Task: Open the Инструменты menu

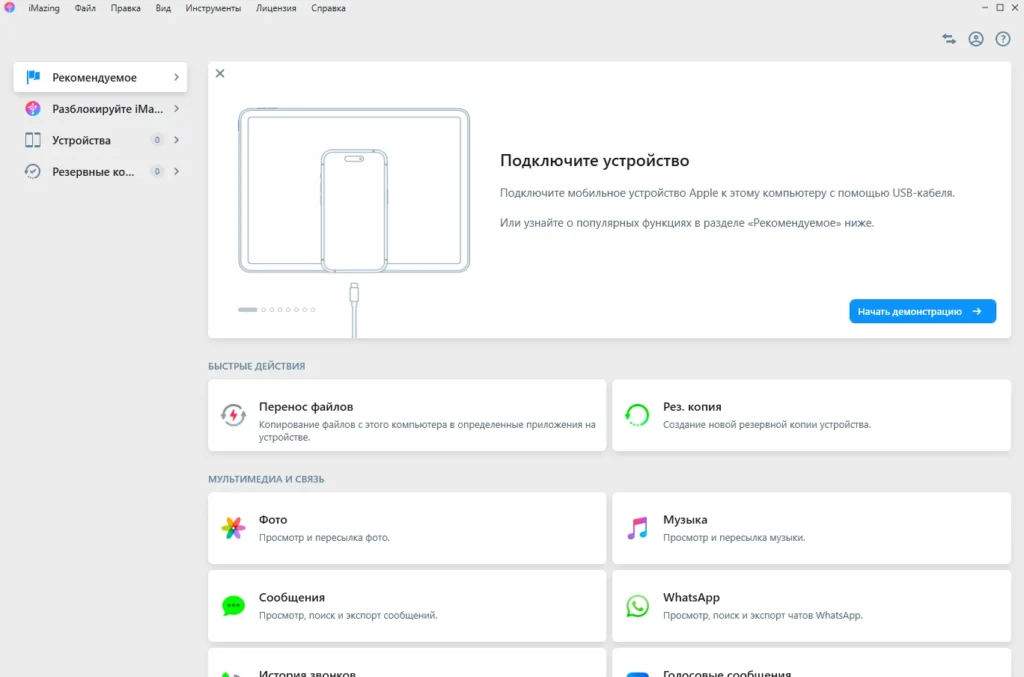Action: pos(213,8)
